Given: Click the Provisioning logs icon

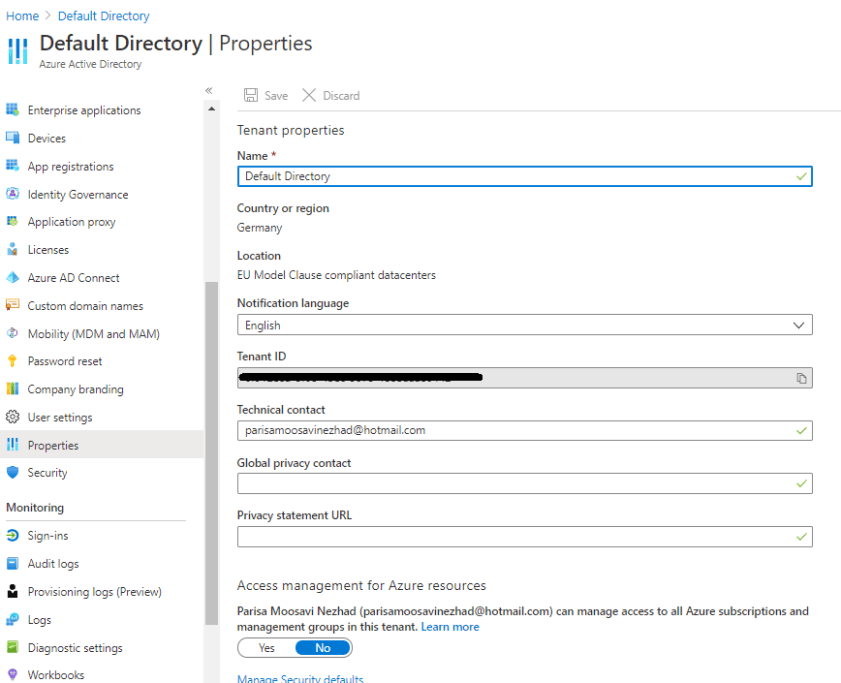Looking at the screenshot, I should [x=12, y=591].
